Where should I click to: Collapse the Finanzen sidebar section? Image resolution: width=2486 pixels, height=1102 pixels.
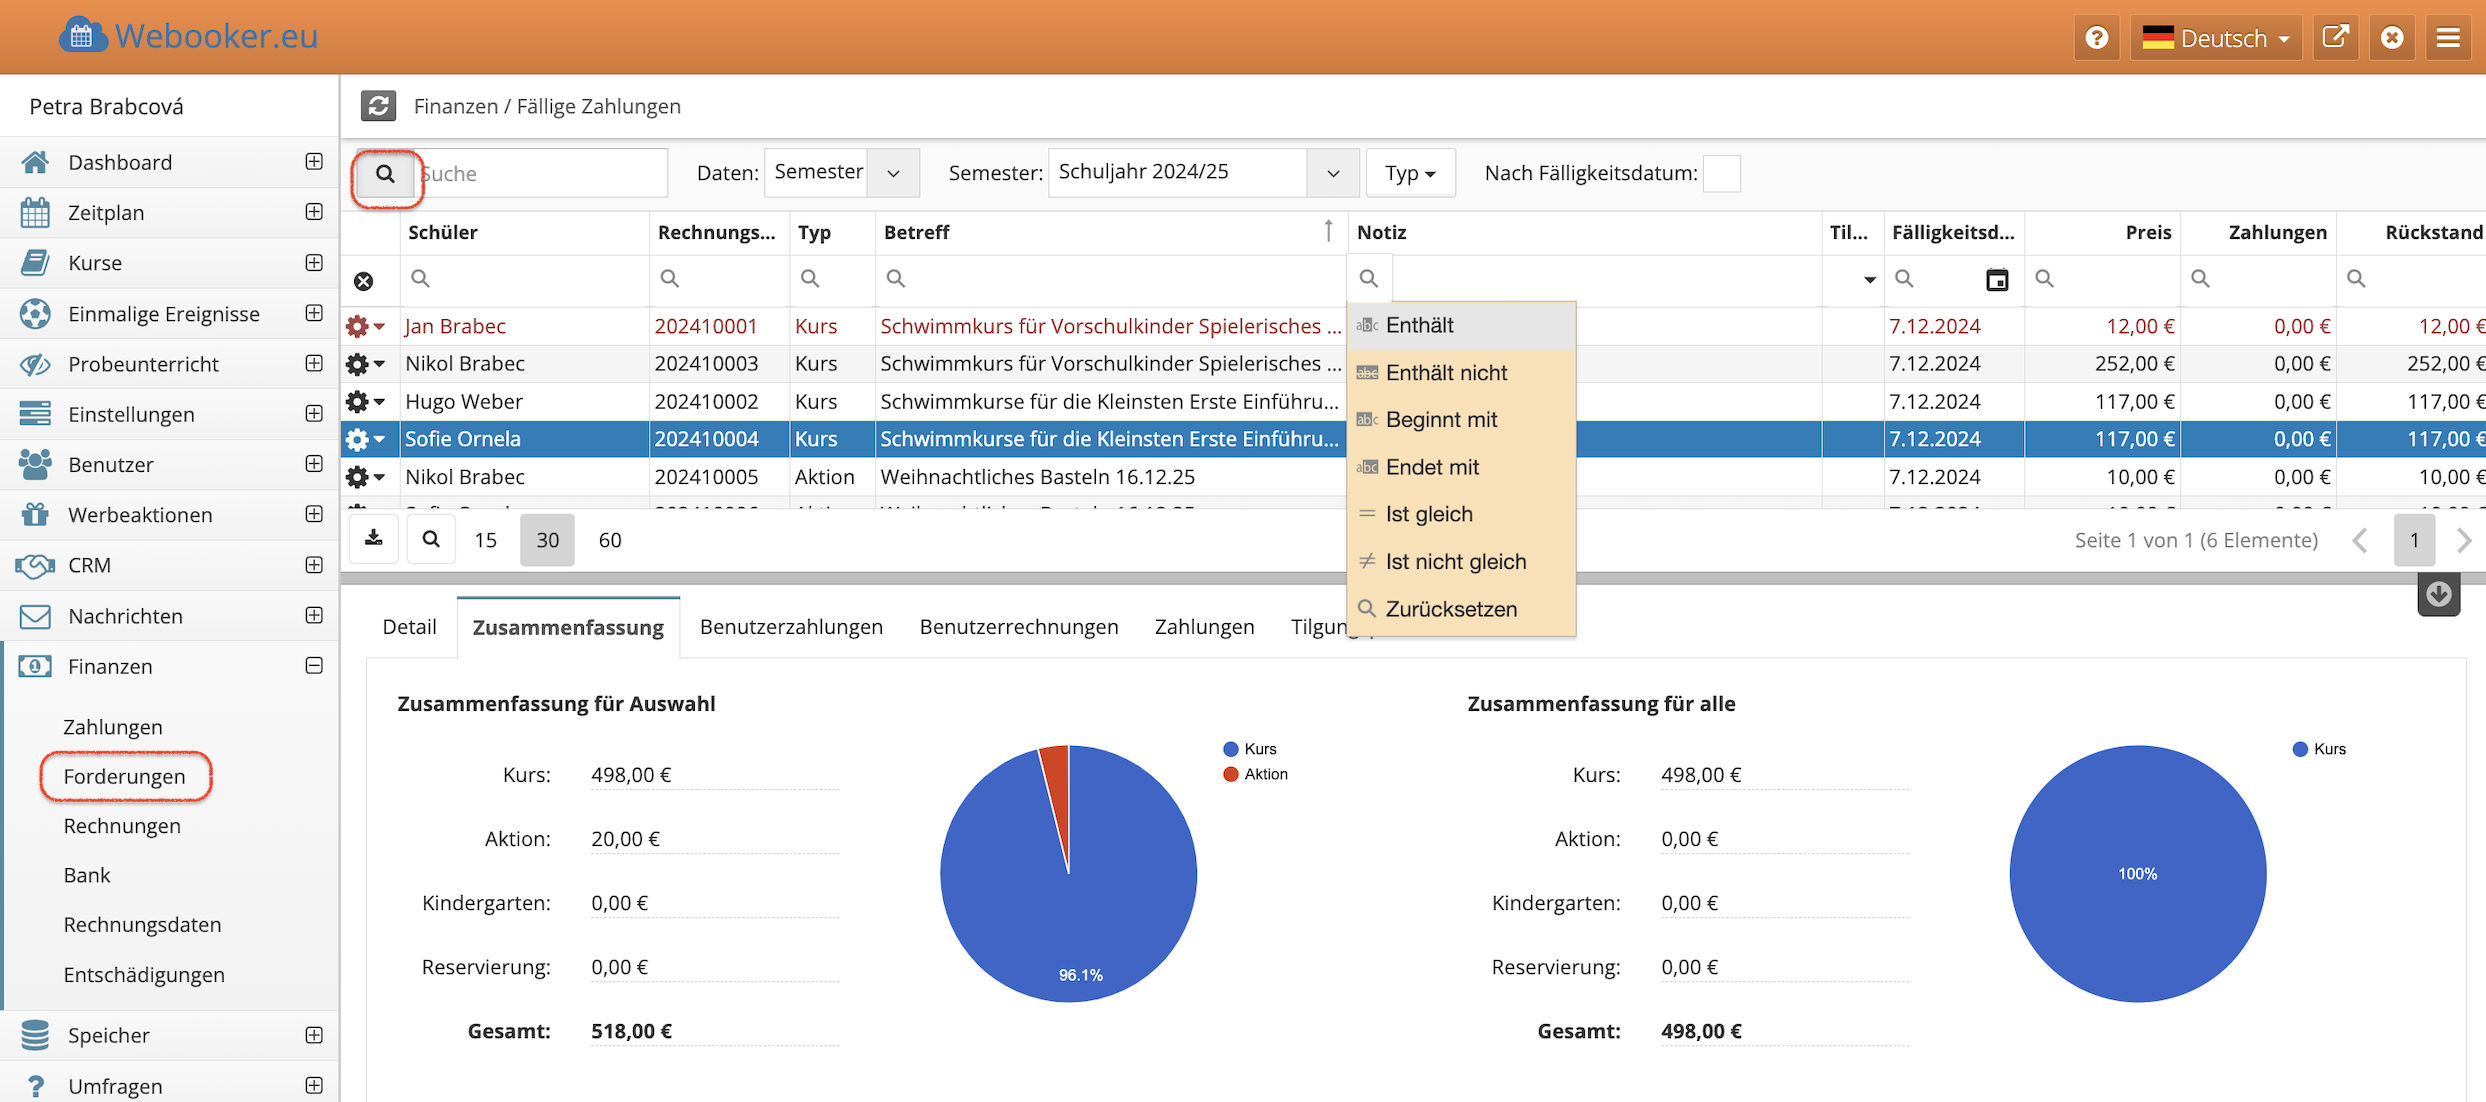click(x=314, y=666)
